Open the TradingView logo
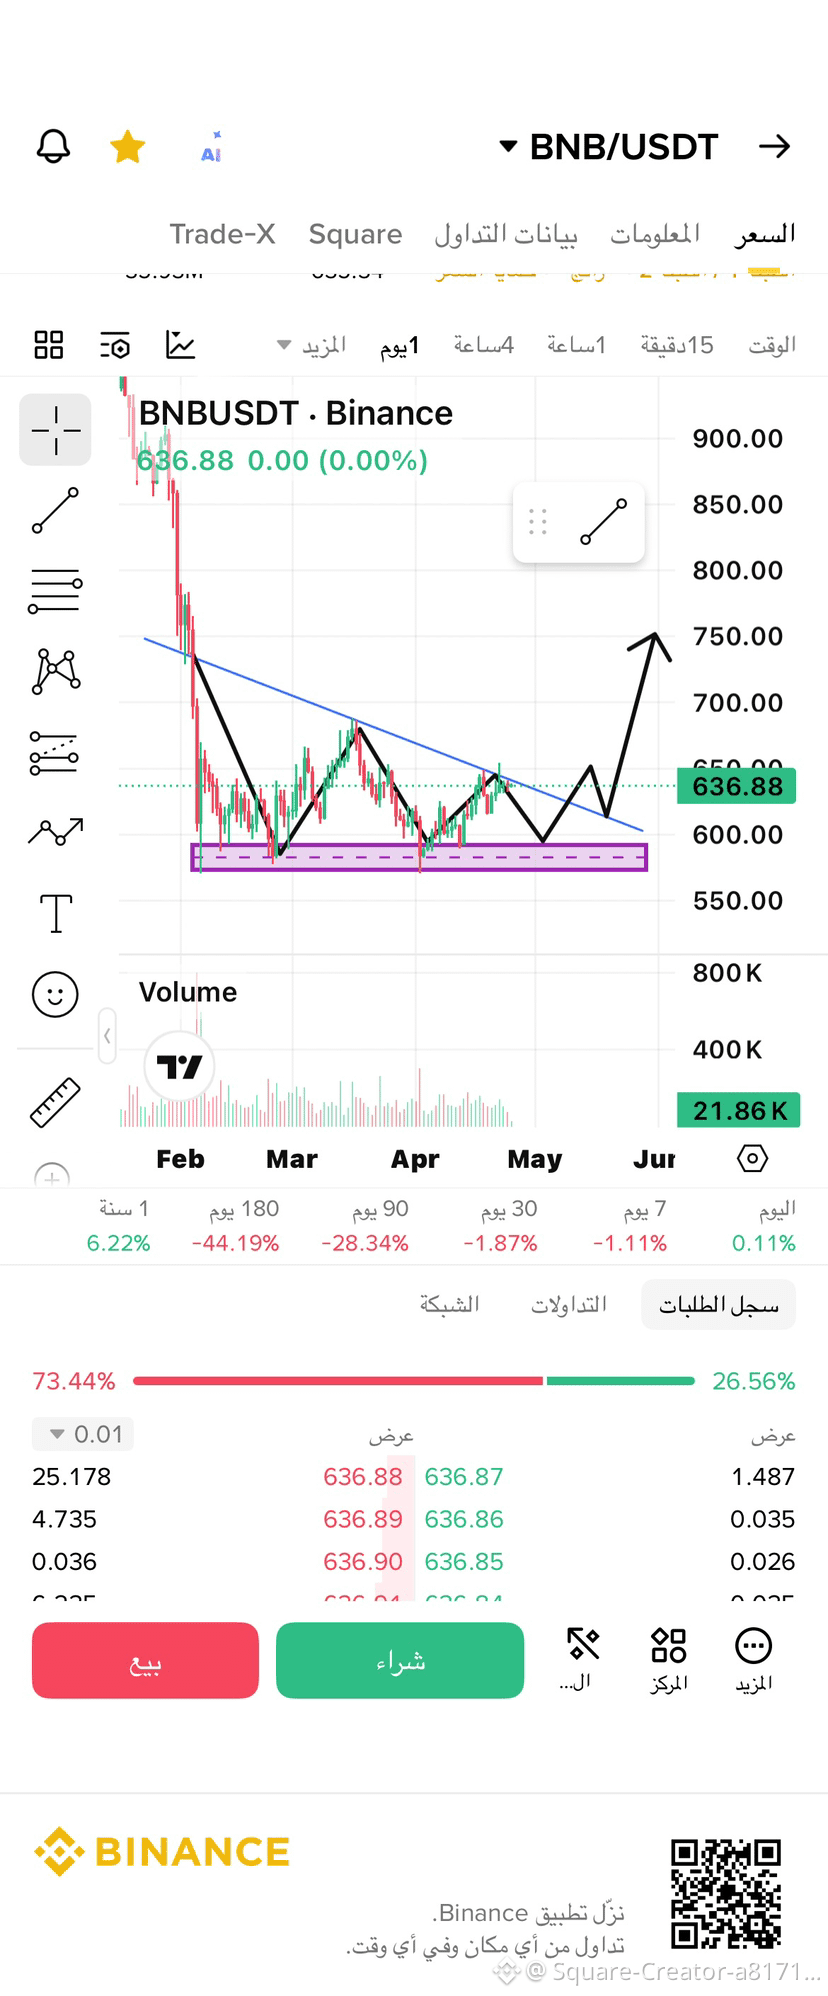 (x=179, y=1067)
